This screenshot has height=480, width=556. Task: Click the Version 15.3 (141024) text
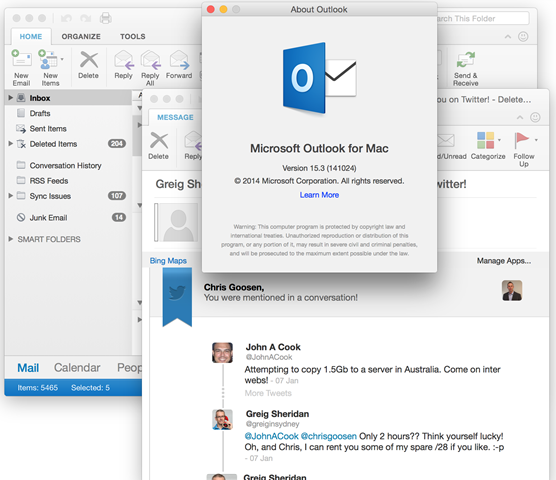click(319, 168)
